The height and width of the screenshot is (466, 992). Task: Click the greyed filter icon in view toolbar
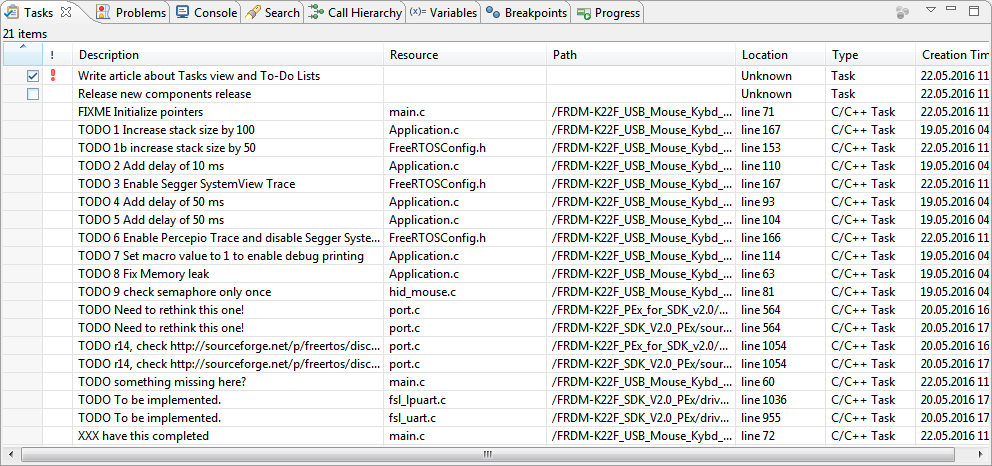(x=902, y=12)
